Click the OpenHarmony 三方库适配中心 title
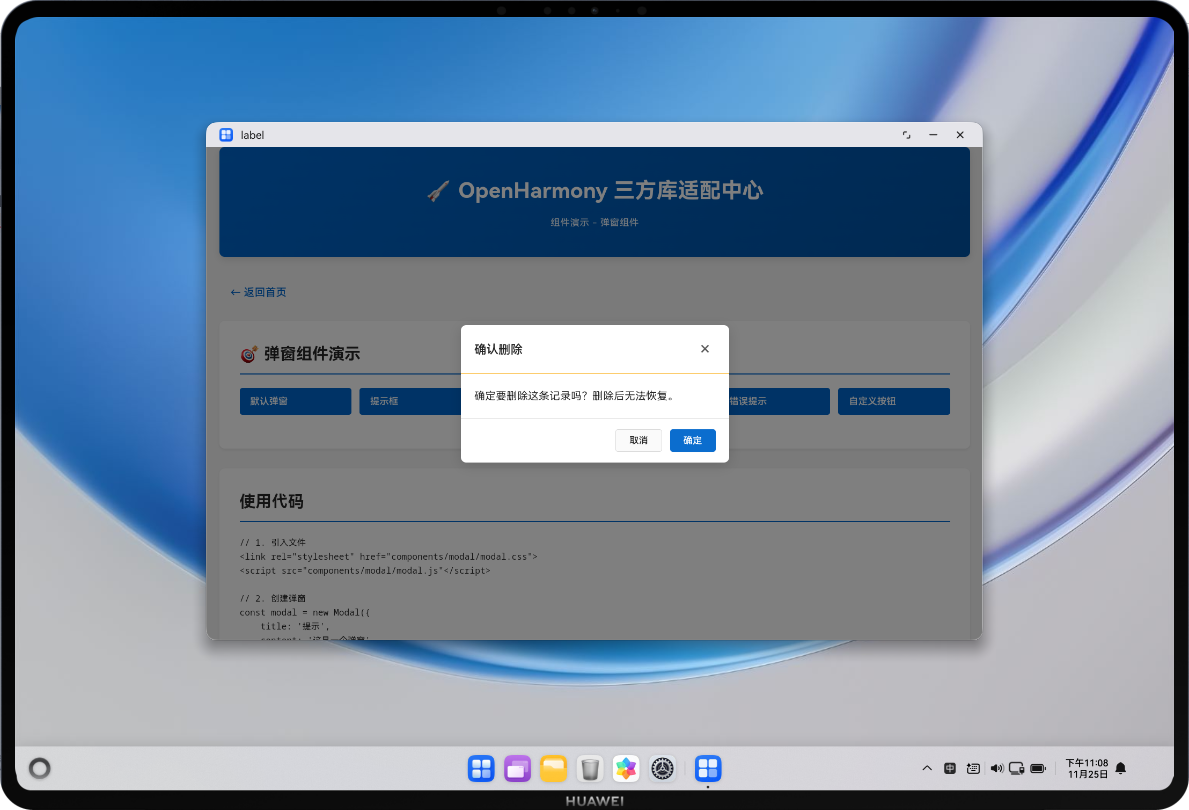The width and height of the screenshot is (1189, 810). [610, 190]
